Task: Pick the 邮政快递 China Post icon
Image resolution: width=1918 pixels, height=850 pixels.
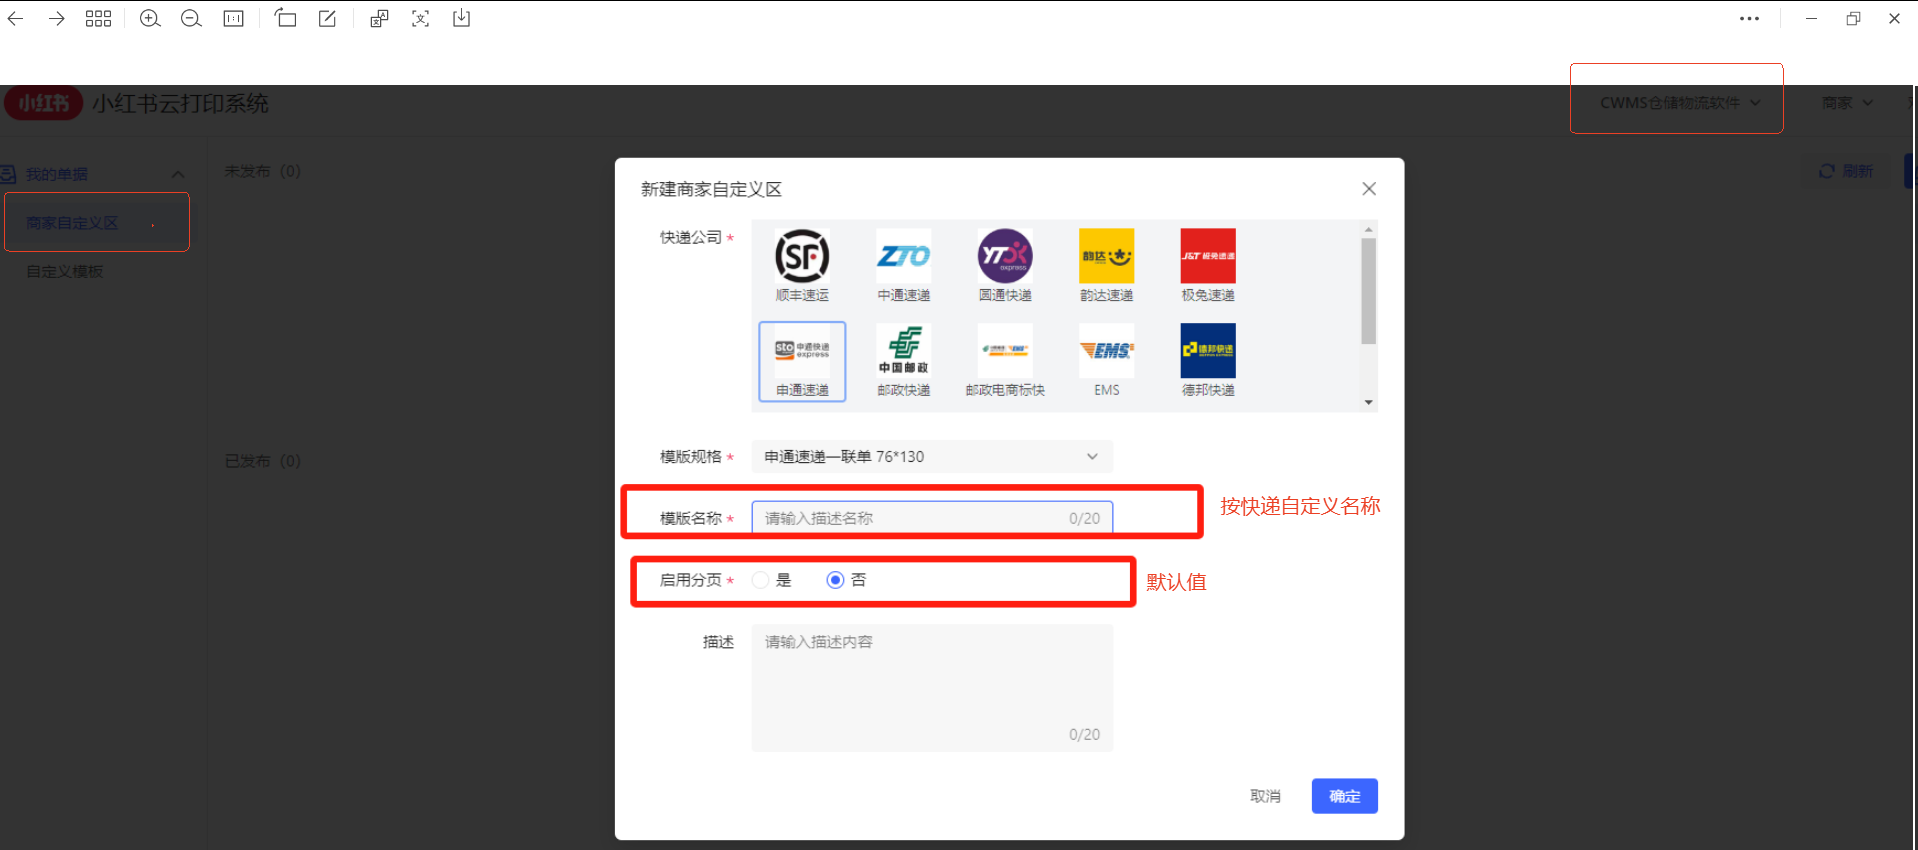Action: 904,351
